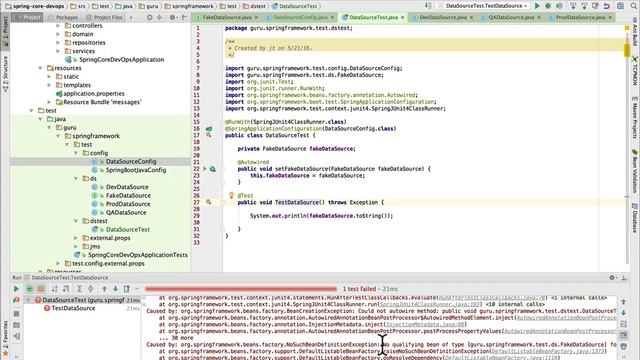Image resolution: width=640 pixels, height=360 pixels.
Task: Click the Debug bug icon in top toolbar
Action: coord(548,6)
